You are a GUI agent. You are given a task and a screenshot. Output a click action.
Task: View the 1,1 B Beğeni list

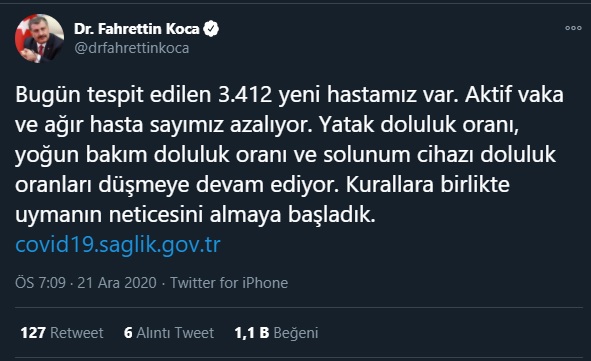[x=276, y=333]
